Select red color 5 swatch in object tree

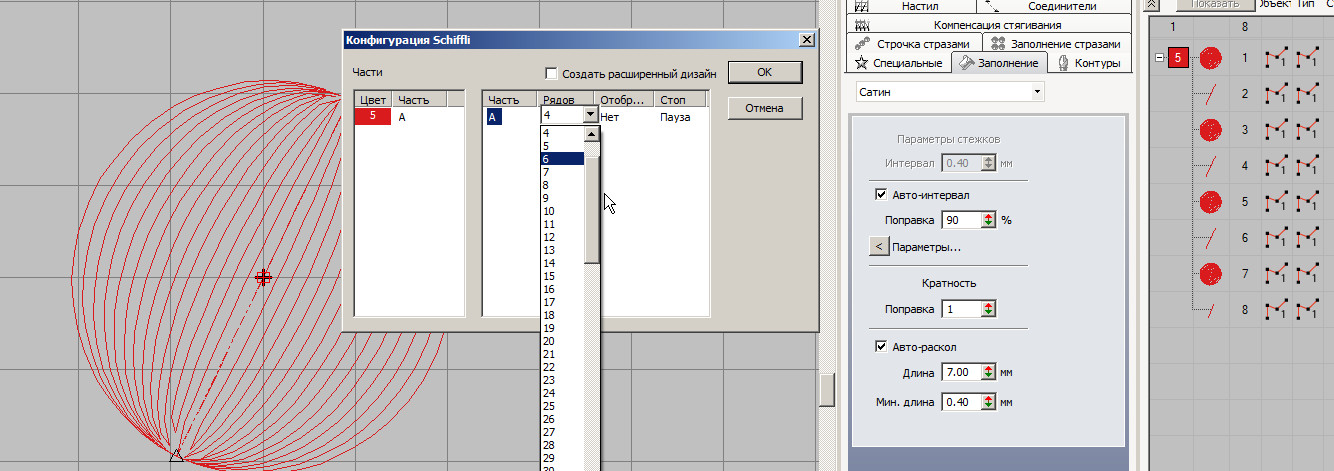click(x=1178, y=58)
